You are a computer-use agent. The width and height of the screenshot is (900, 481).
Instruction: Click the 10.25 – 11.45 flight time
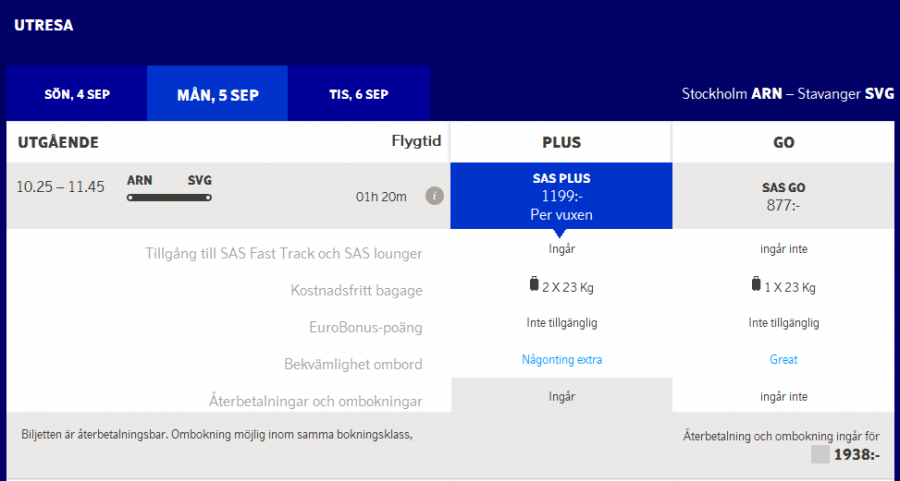pos(61,187)
